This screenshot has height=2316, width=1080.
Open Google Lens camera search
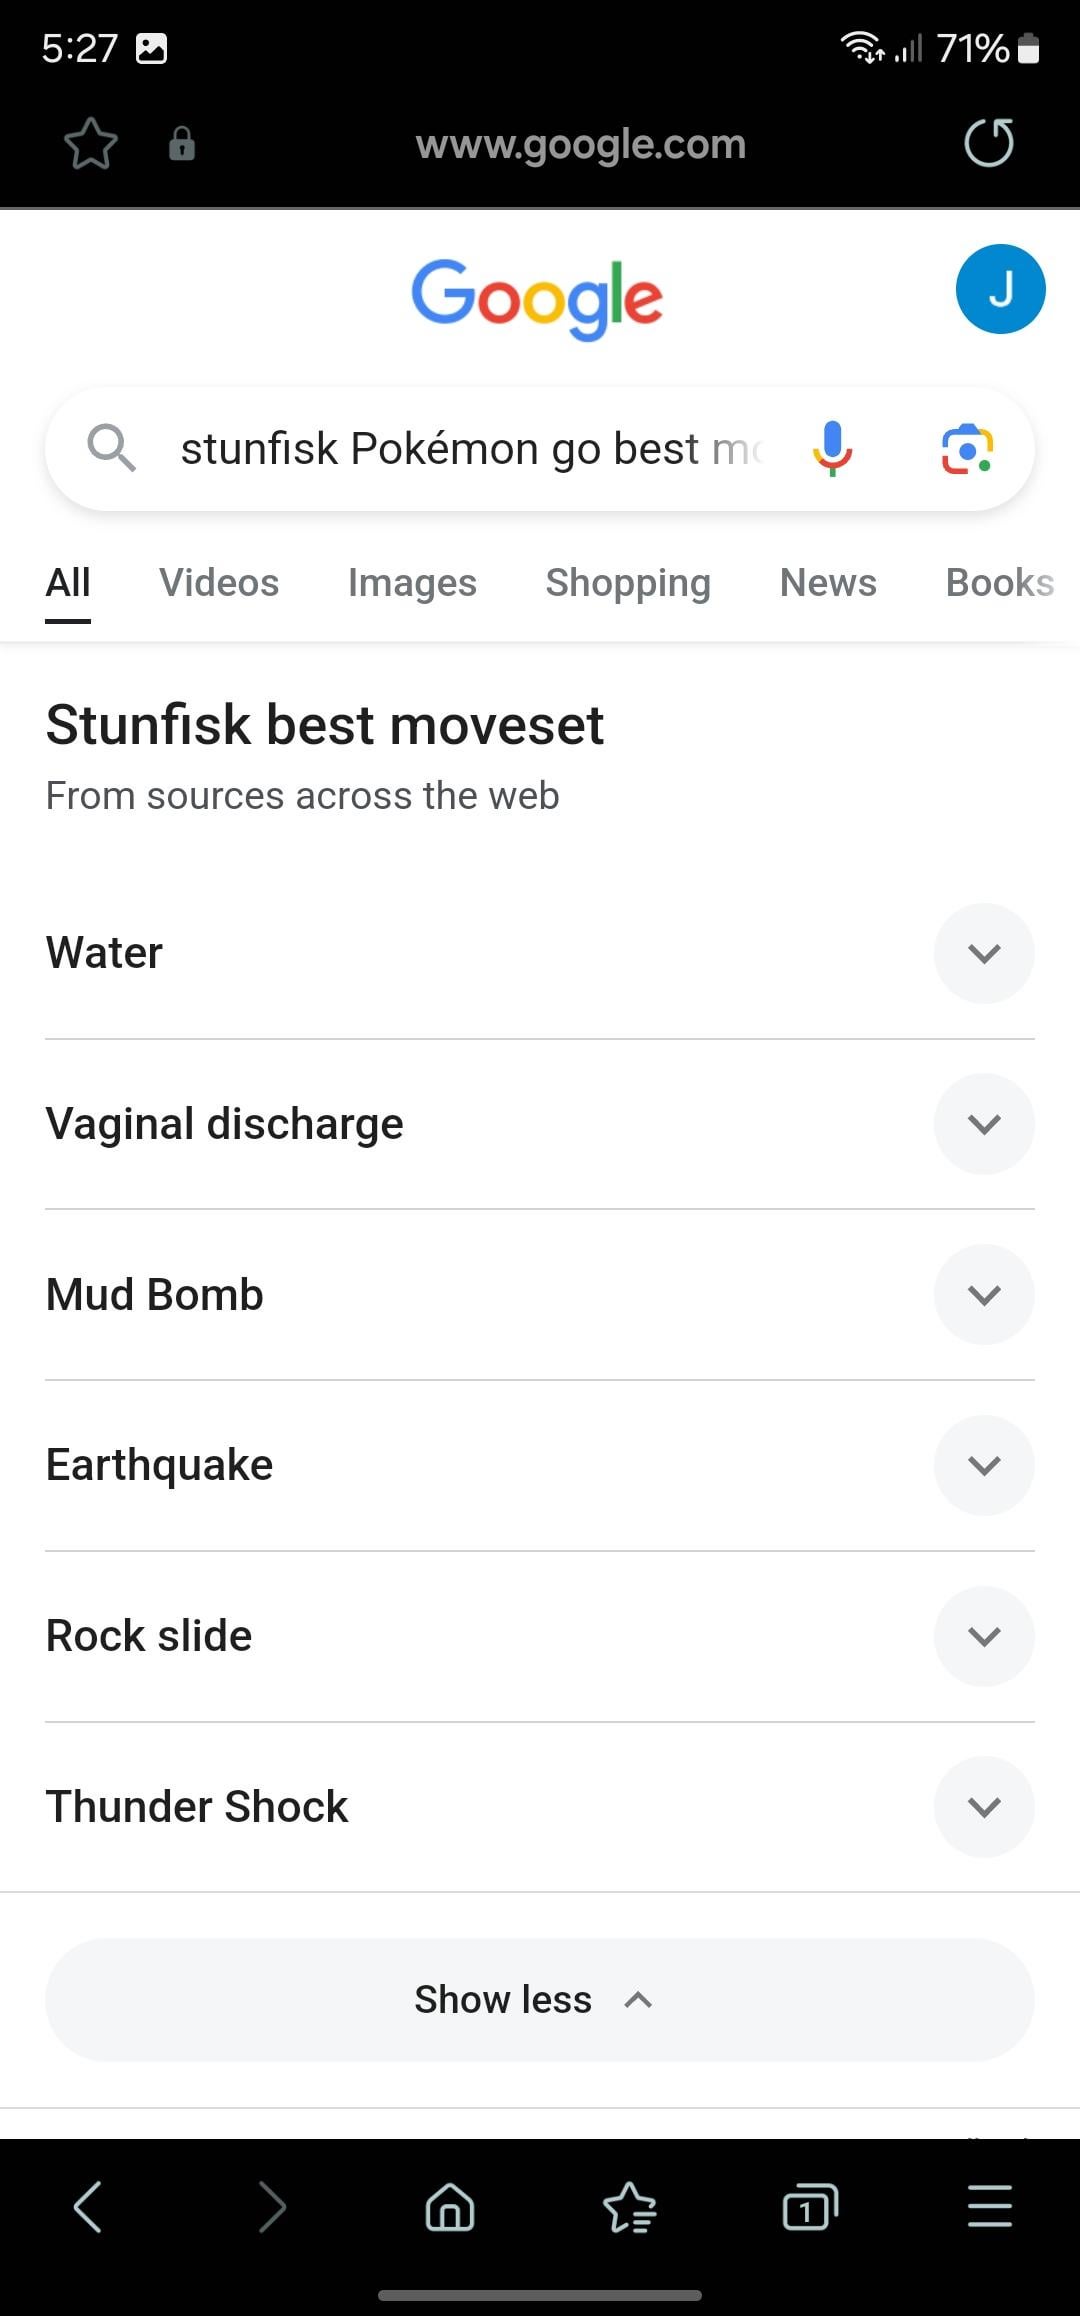tap(966, 449)
